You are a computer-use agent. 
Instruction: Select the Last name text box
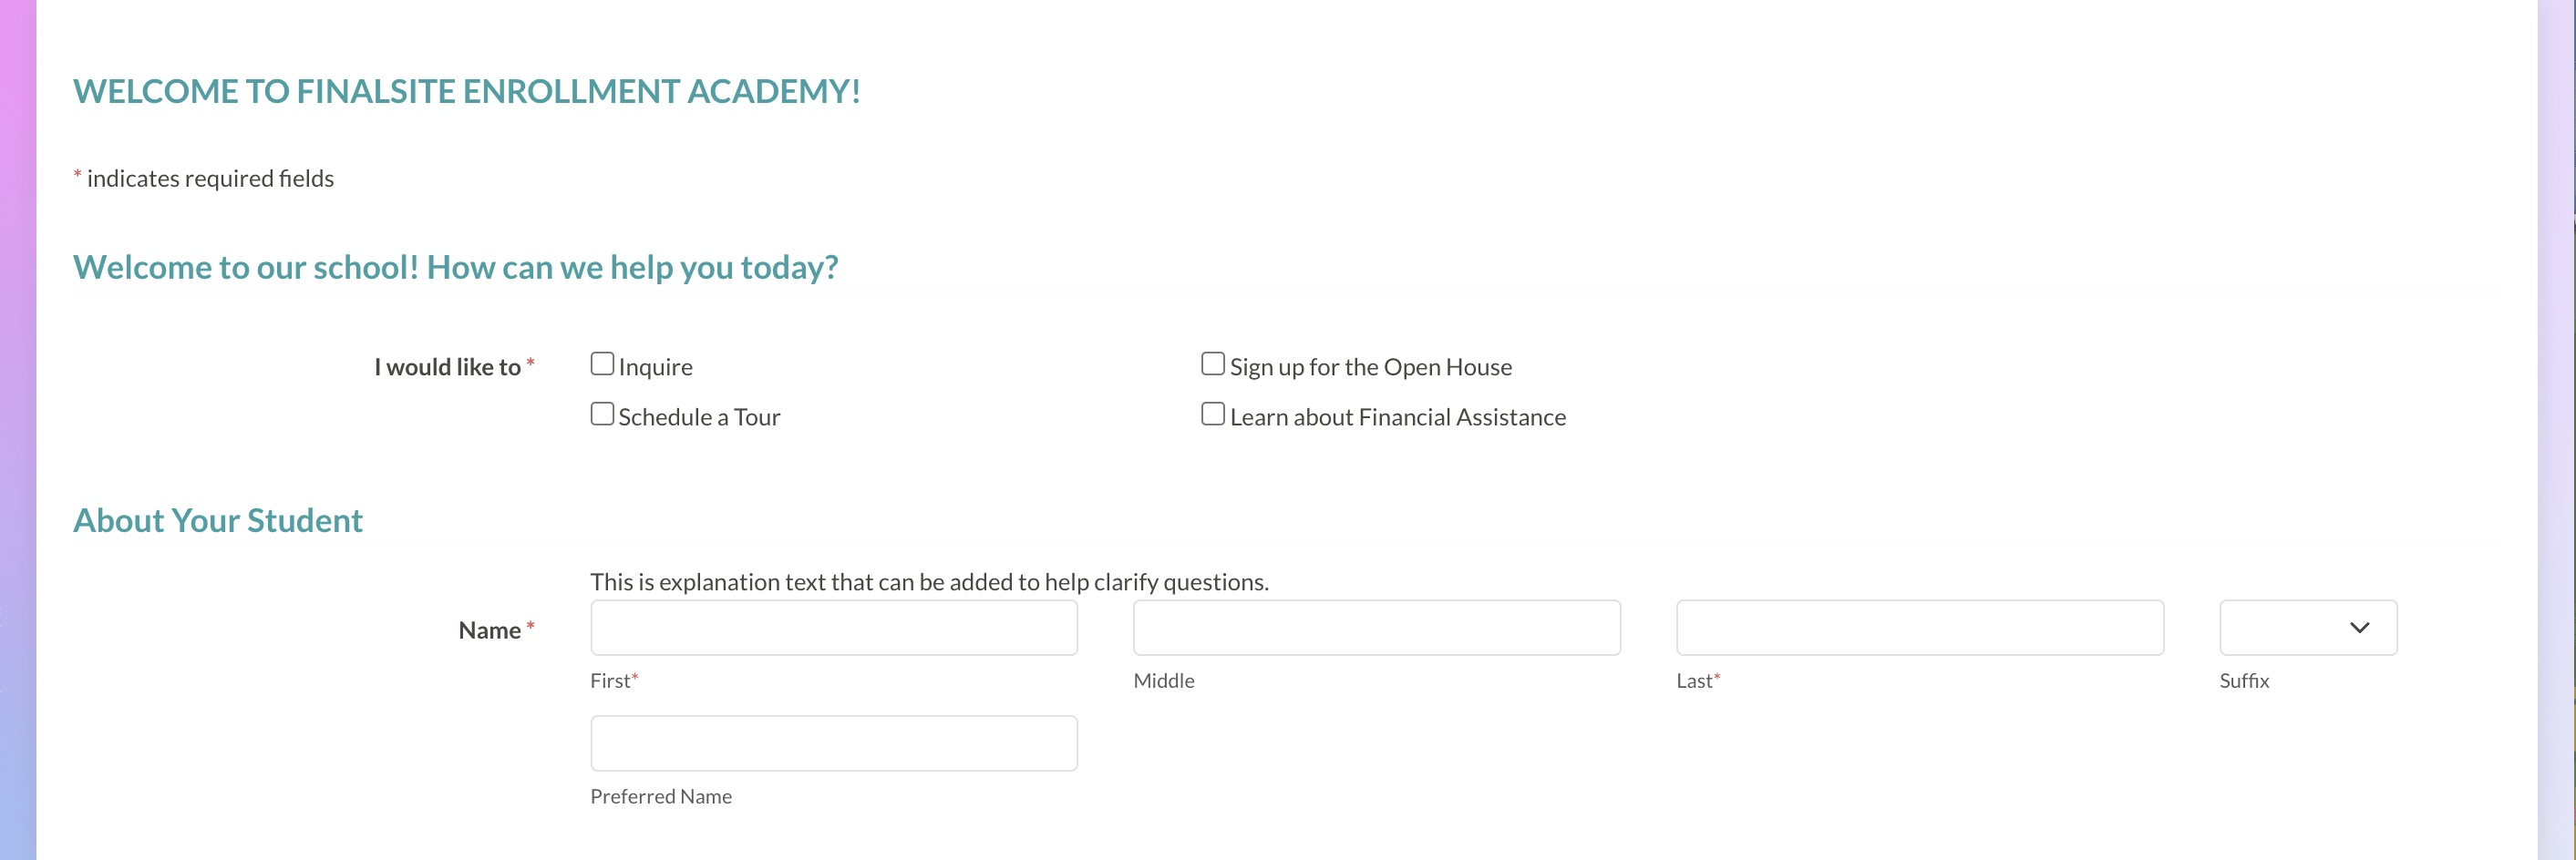[1919, 628]
